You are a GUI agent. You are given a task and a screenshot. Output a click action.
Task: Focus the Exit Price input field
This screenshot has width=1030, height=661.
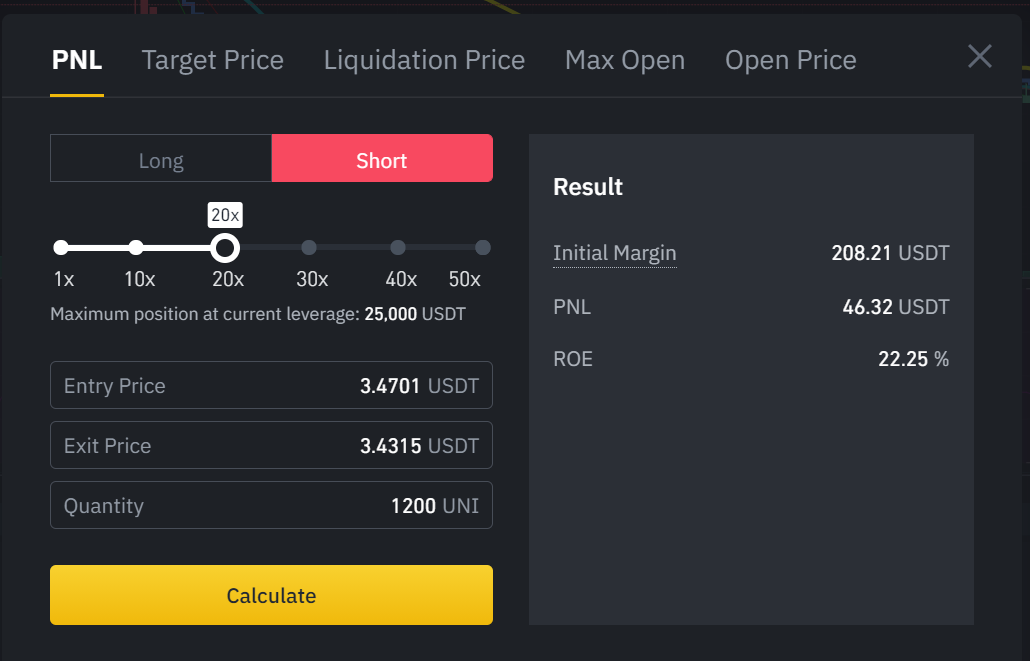click(x=271, y=445)
